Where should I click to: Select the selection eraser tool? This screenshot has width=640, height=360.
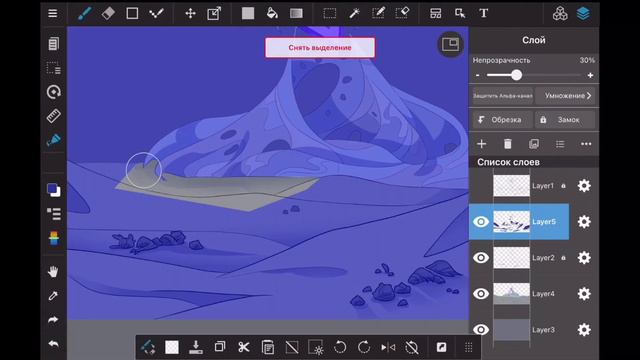(402, 13)
